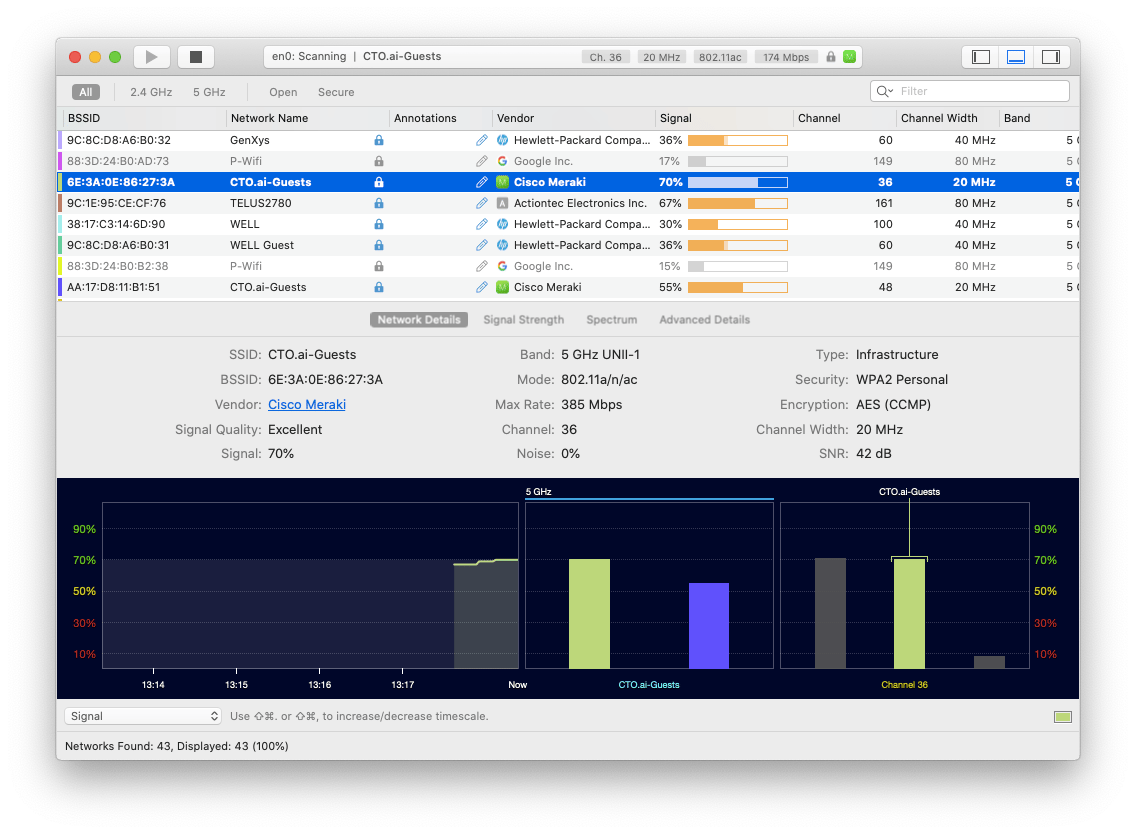Screen dimensions: 1136x834
Task: Click the lock icon for WELL network
Action: [x=379, y=224]
